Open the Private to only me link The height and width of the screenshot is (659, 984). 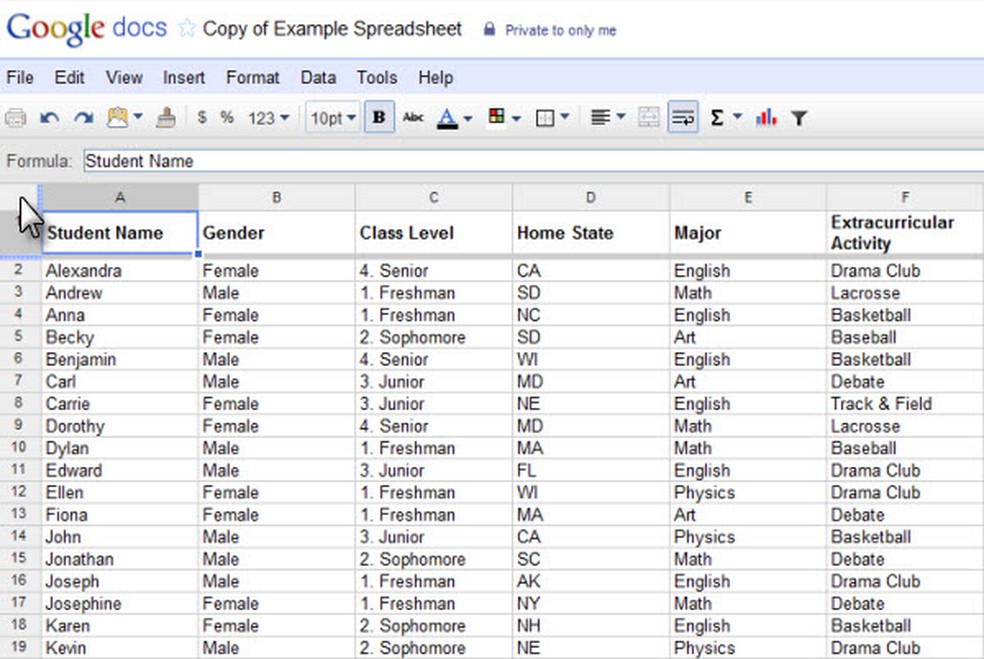point(560,30)
